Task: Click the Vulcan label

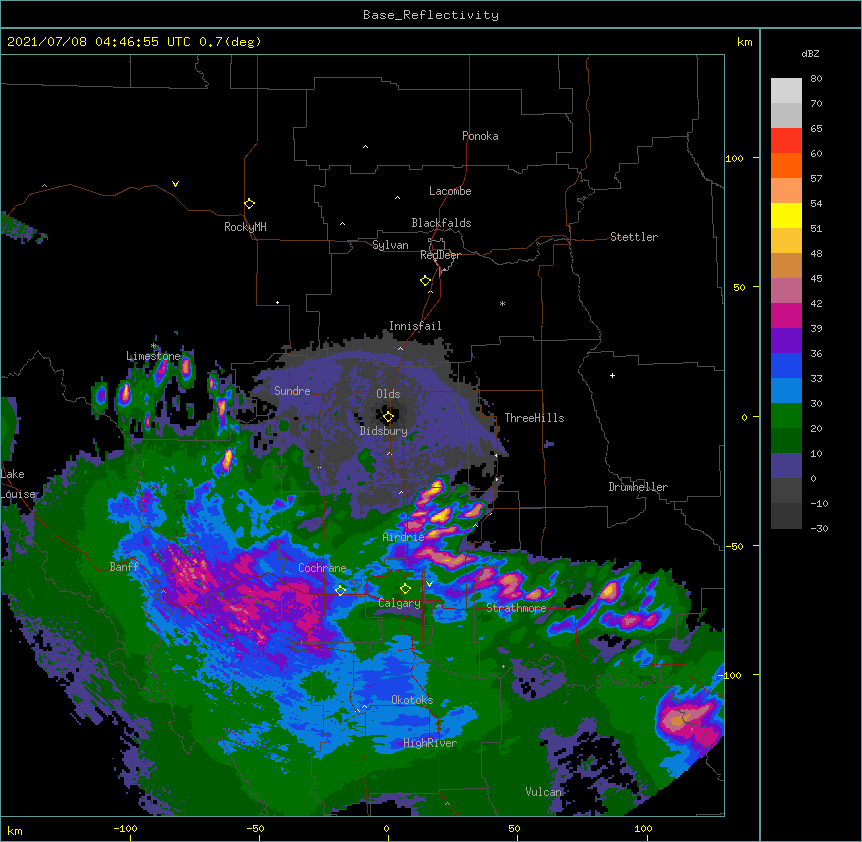Action: pyautogui.click(x=544, y=792)
